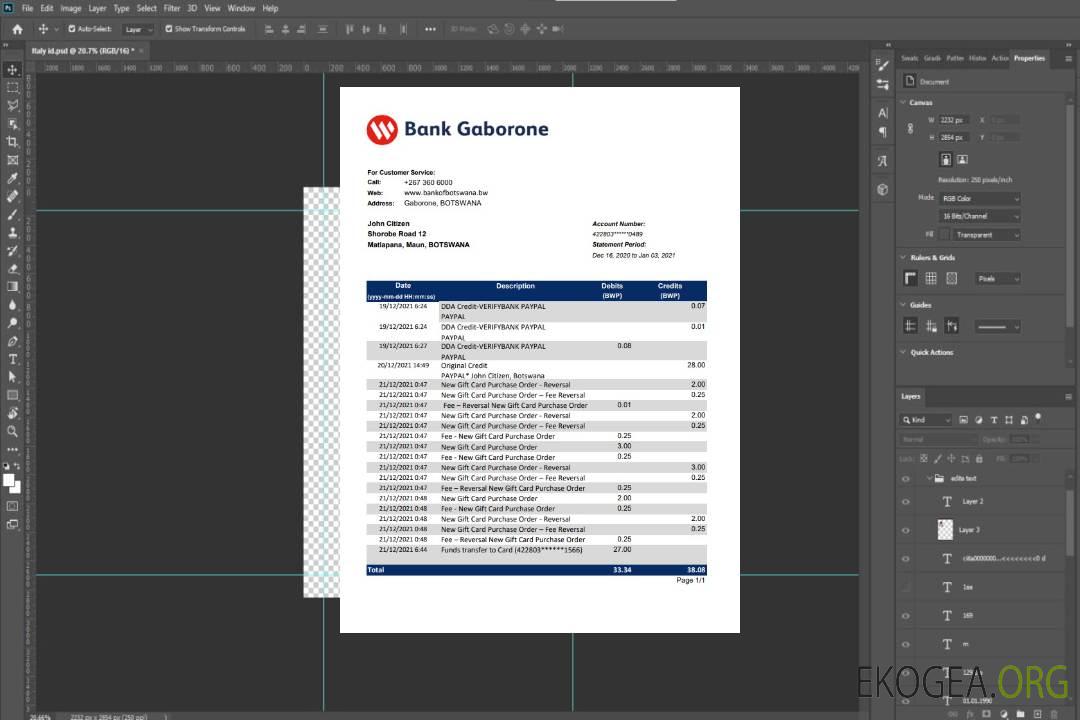Select the Crop tool
Viewport: 1080px width, 720px height.
pos(12,142)
